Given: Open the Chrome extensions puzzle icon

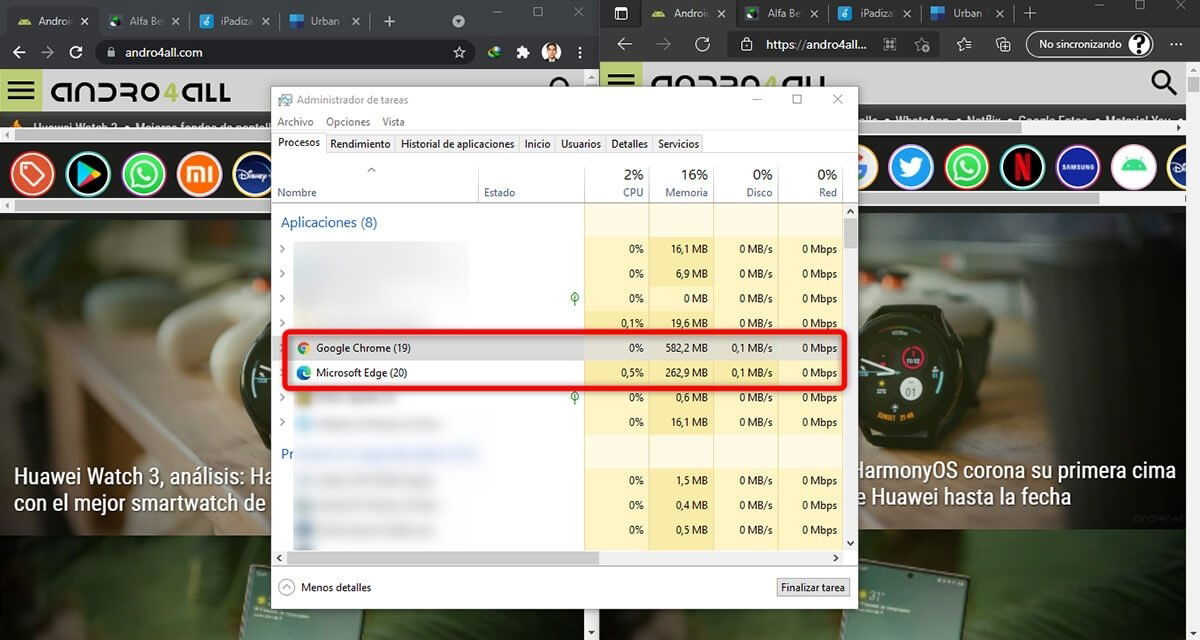Looking at the screenshot, I should coord(522,51).
